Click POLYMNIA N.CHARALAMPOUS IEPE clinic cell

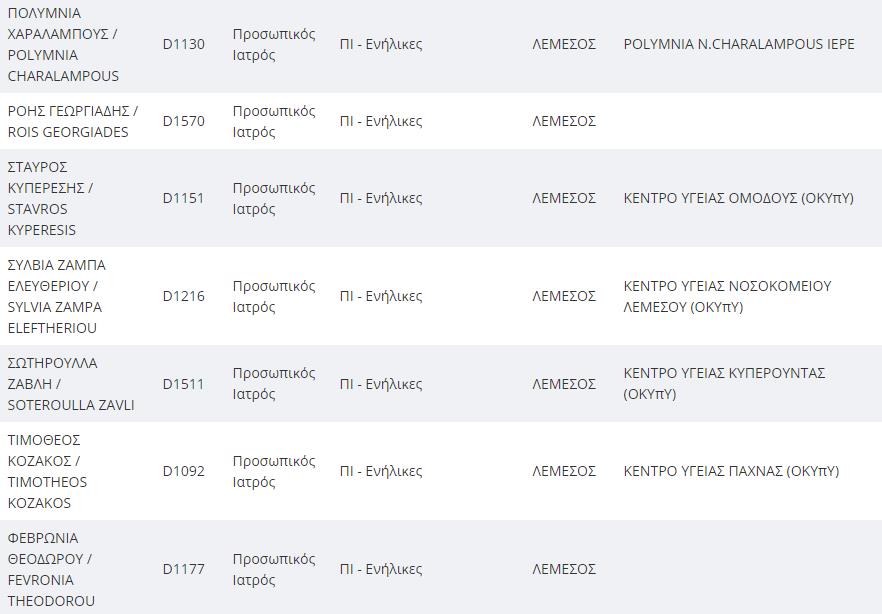click(x=739, y=44)
